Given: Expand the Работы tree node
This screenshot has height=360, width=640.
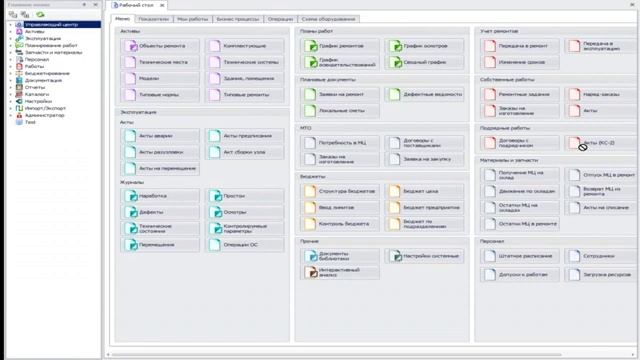Looking at the screenshot, I should (x=11, y=66).
